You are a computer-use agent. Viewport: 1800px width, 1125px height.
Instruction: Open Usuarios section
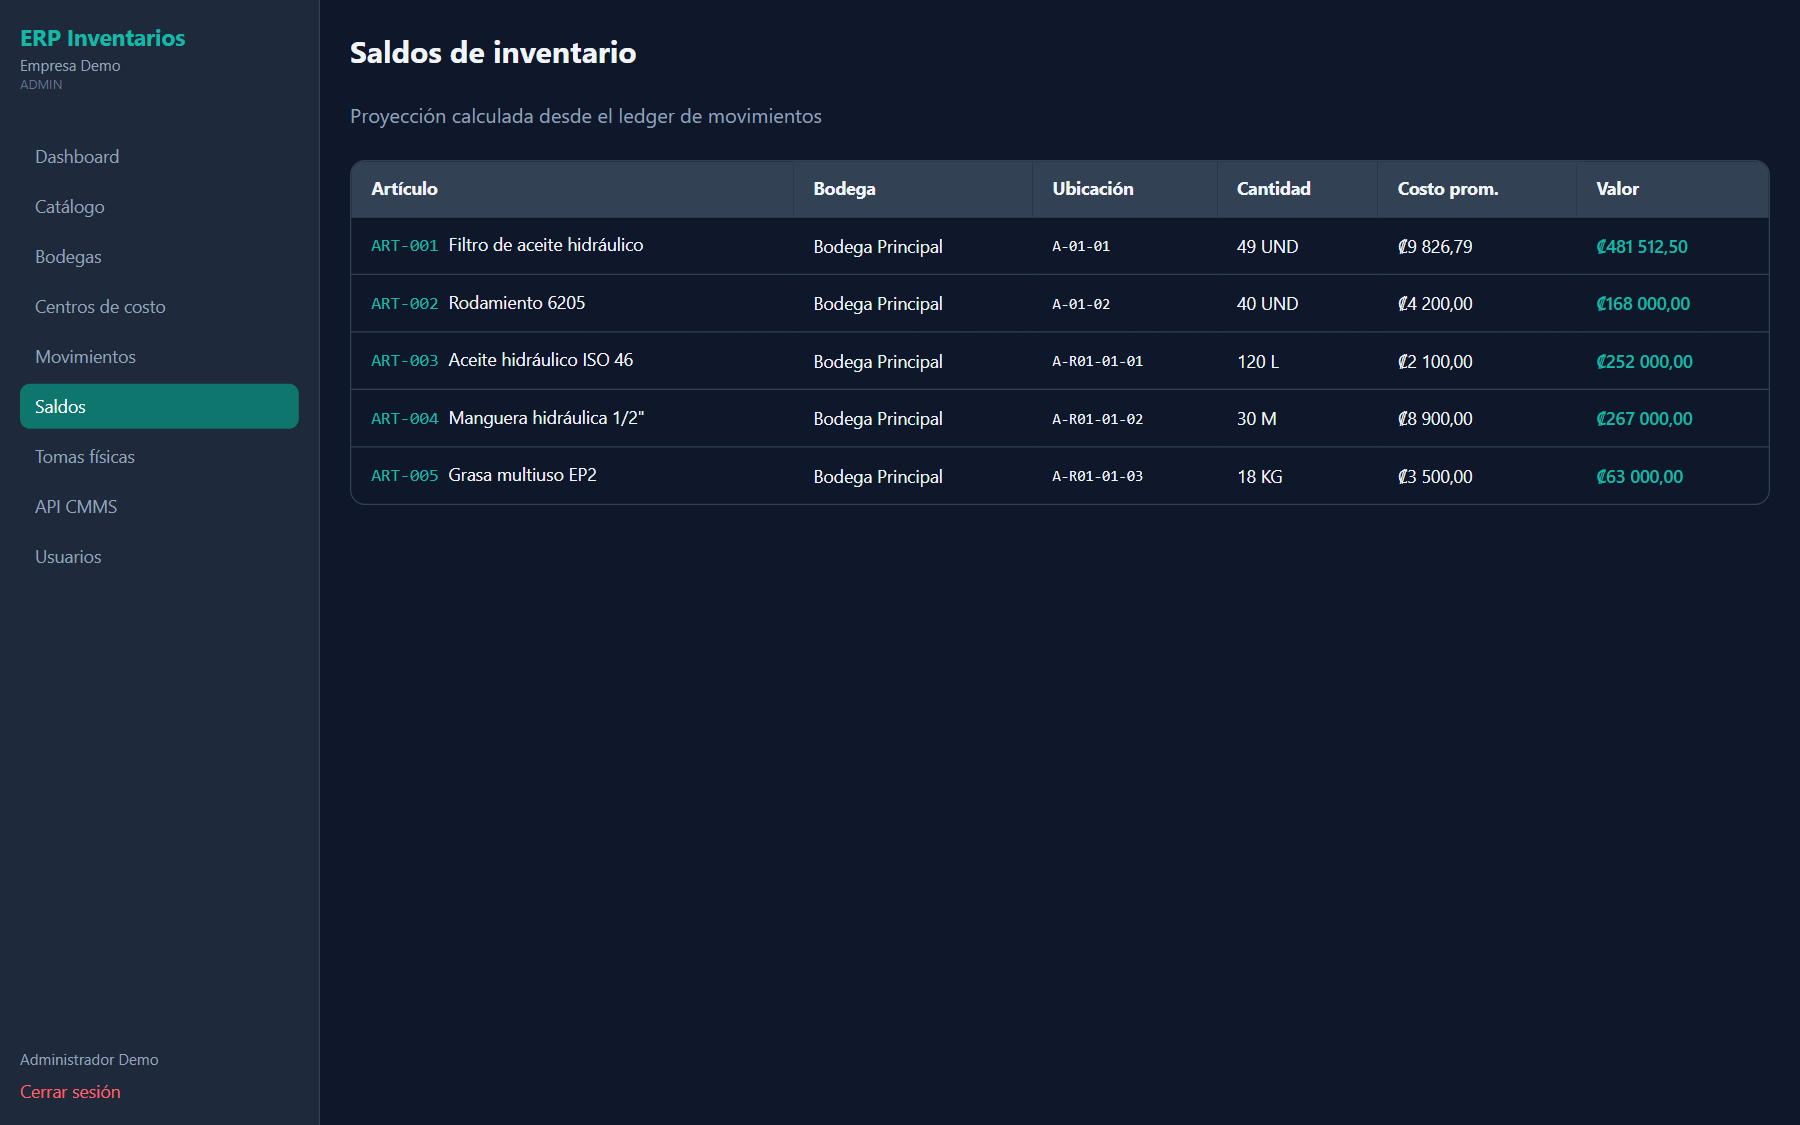[x=159, y=557]
